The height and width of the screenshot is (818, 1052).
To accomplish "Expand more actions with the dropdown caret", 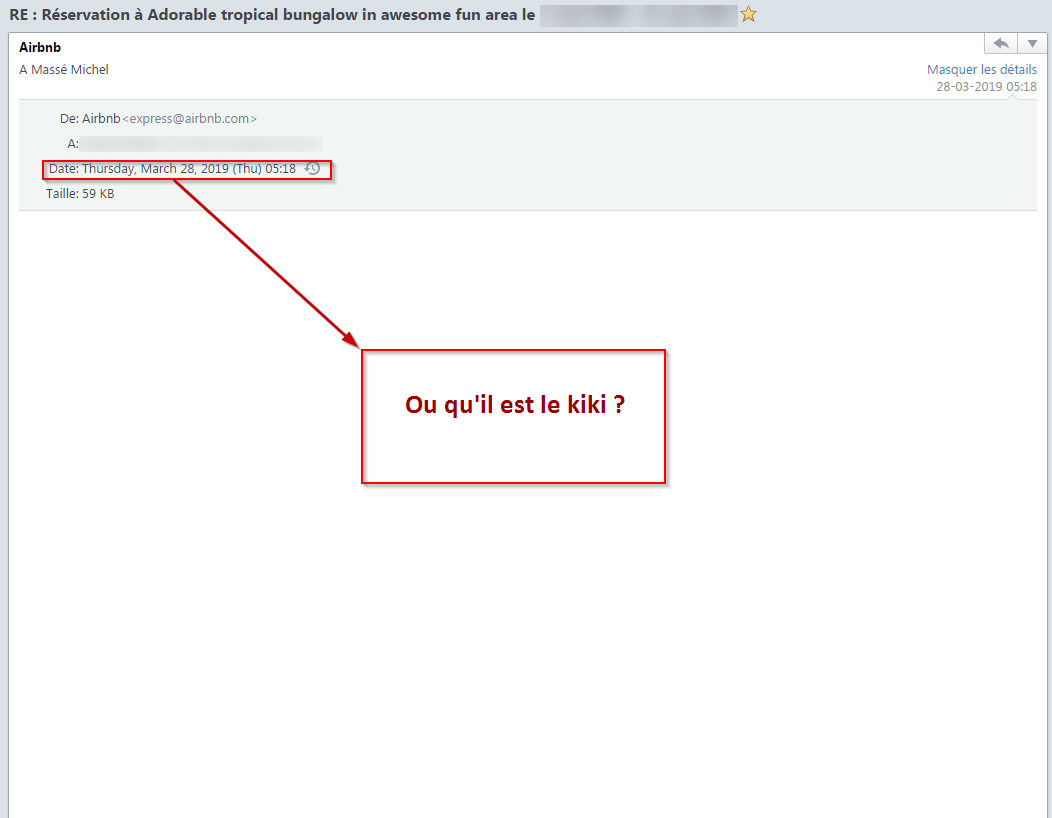I will [x=1034, y=42].
